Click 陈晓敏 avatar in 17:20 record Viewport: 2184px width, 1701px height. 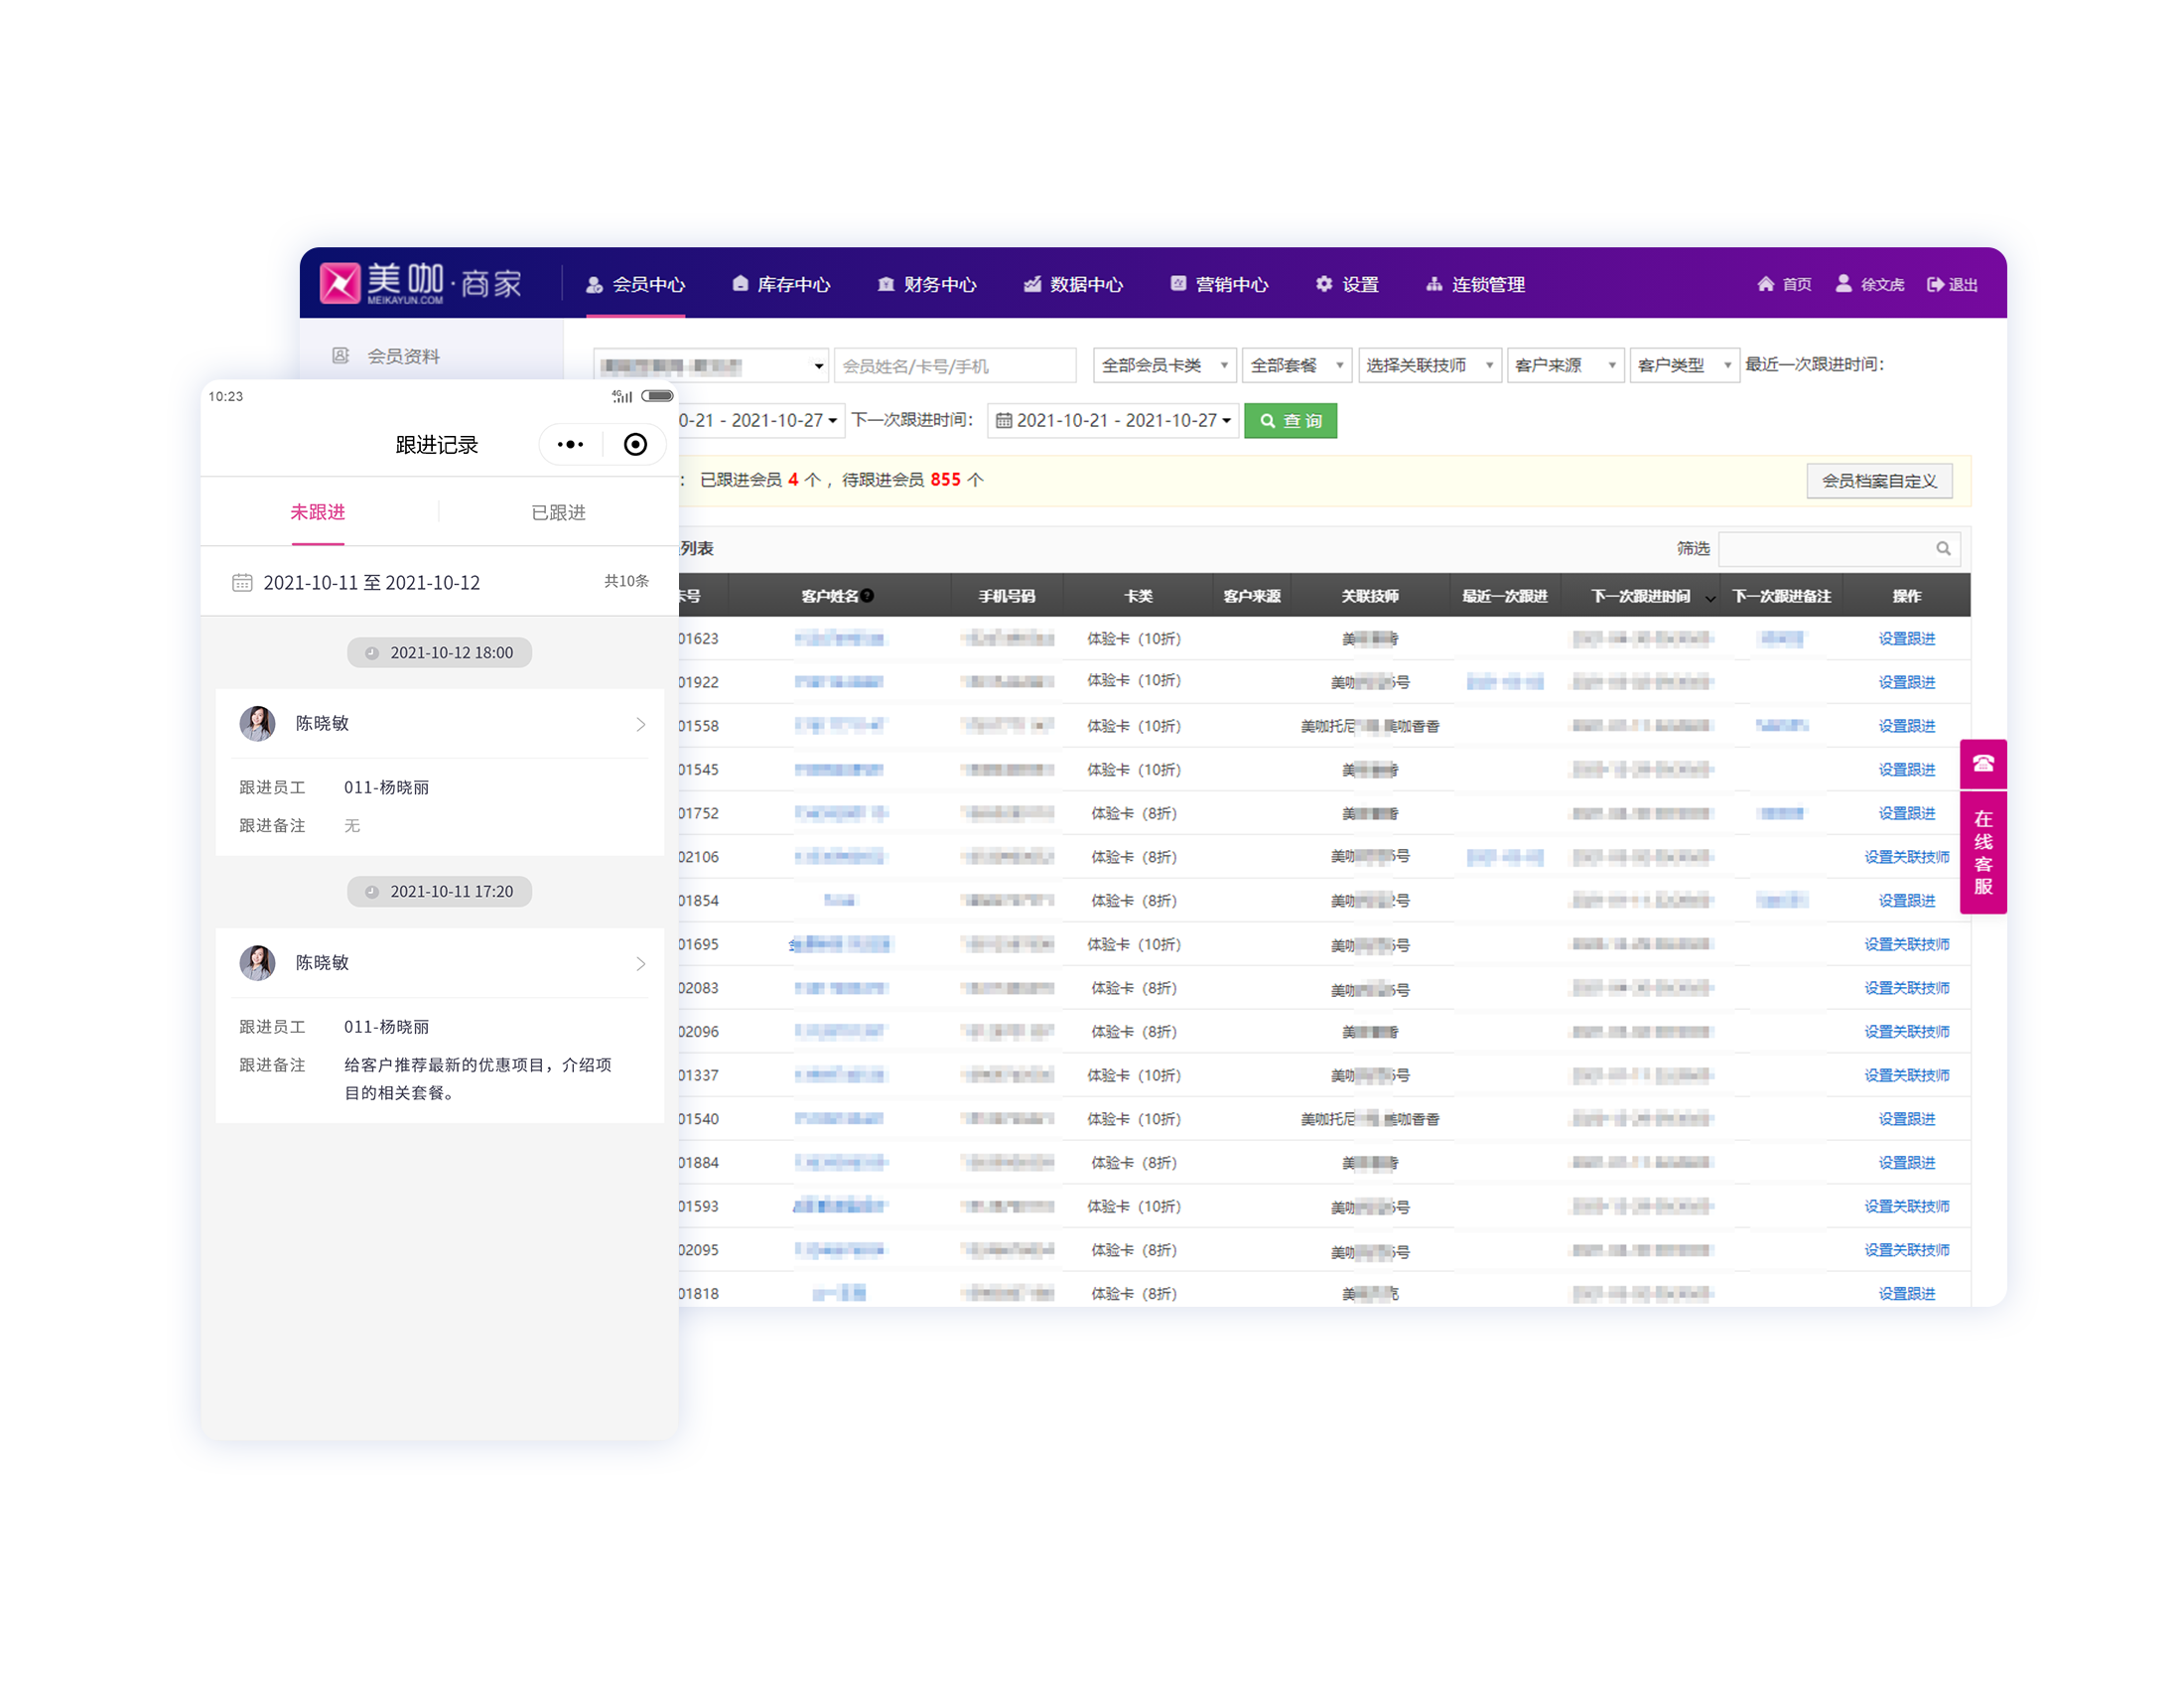coord(257,964)
